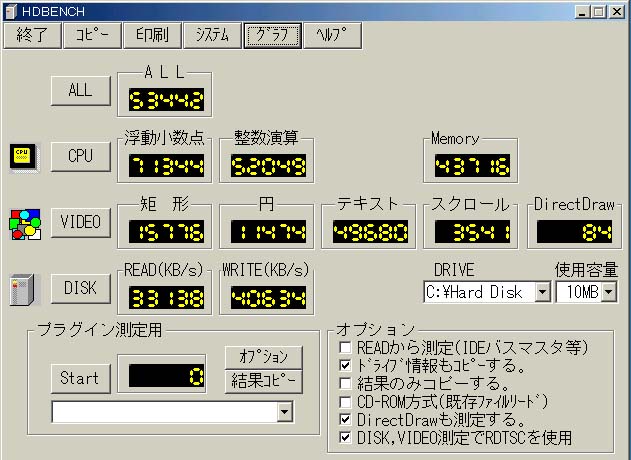Open the DRIVE dropdown list
The image size is (631, 460).
542,292
